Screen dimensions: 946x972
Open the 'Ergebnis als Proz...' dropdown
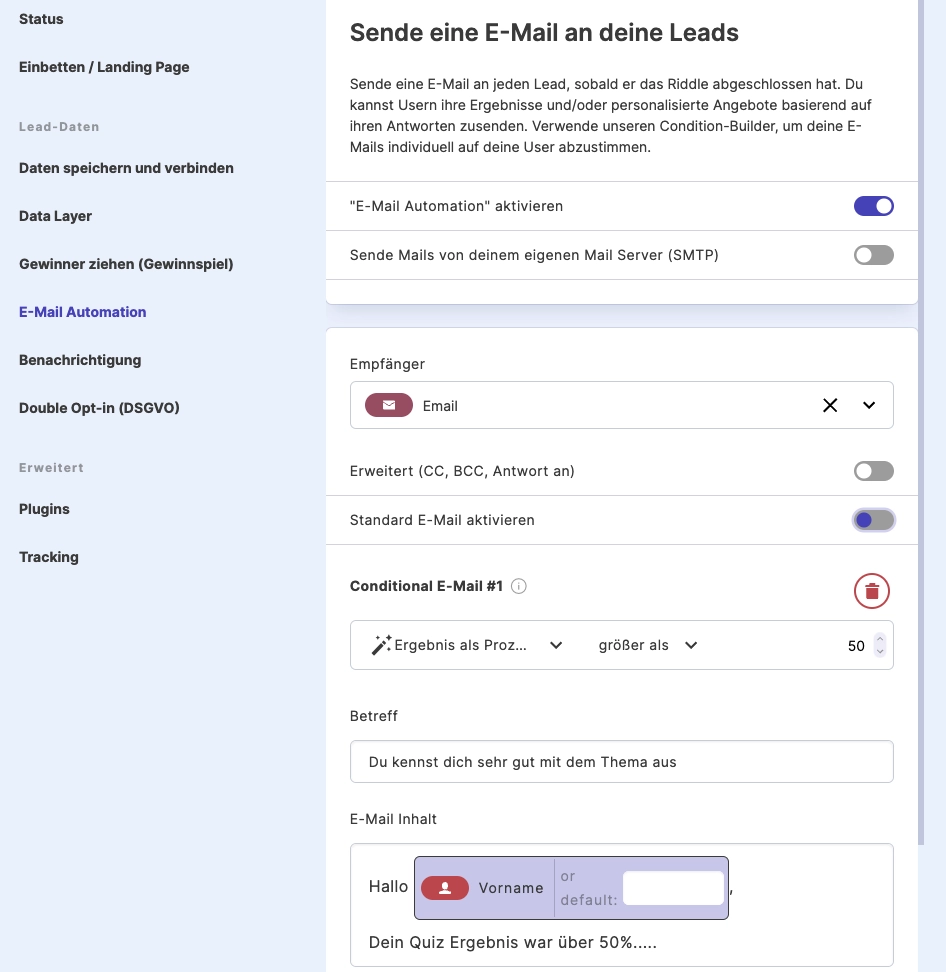tap(555, 645)
